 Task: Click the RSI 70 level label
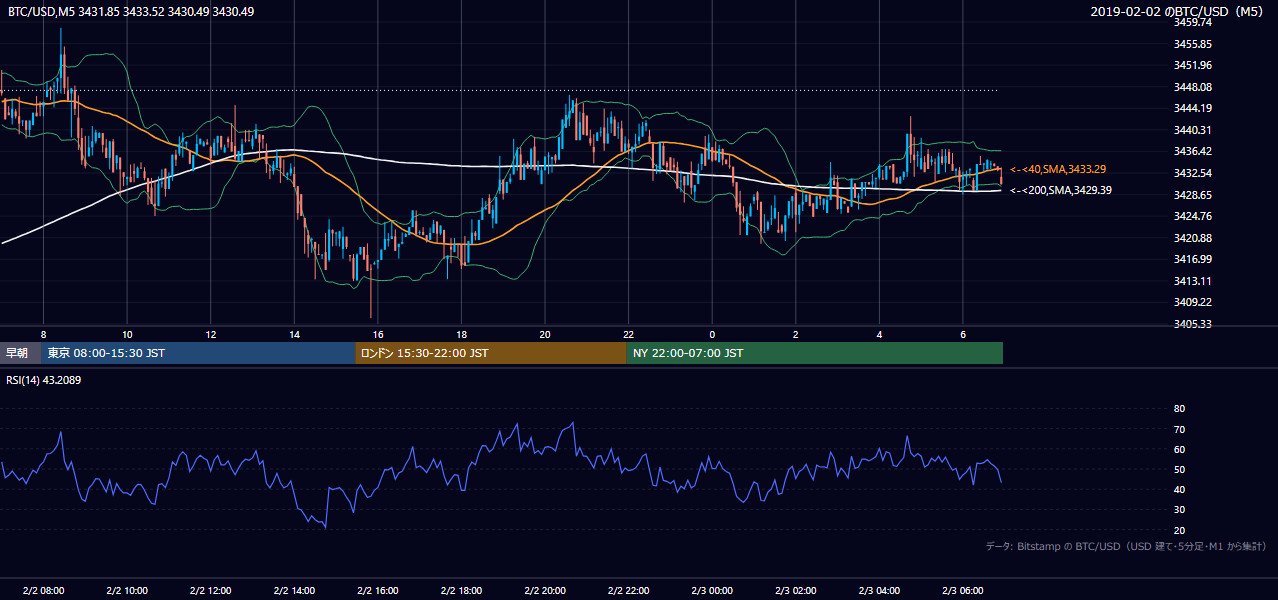click(1179, 429)
